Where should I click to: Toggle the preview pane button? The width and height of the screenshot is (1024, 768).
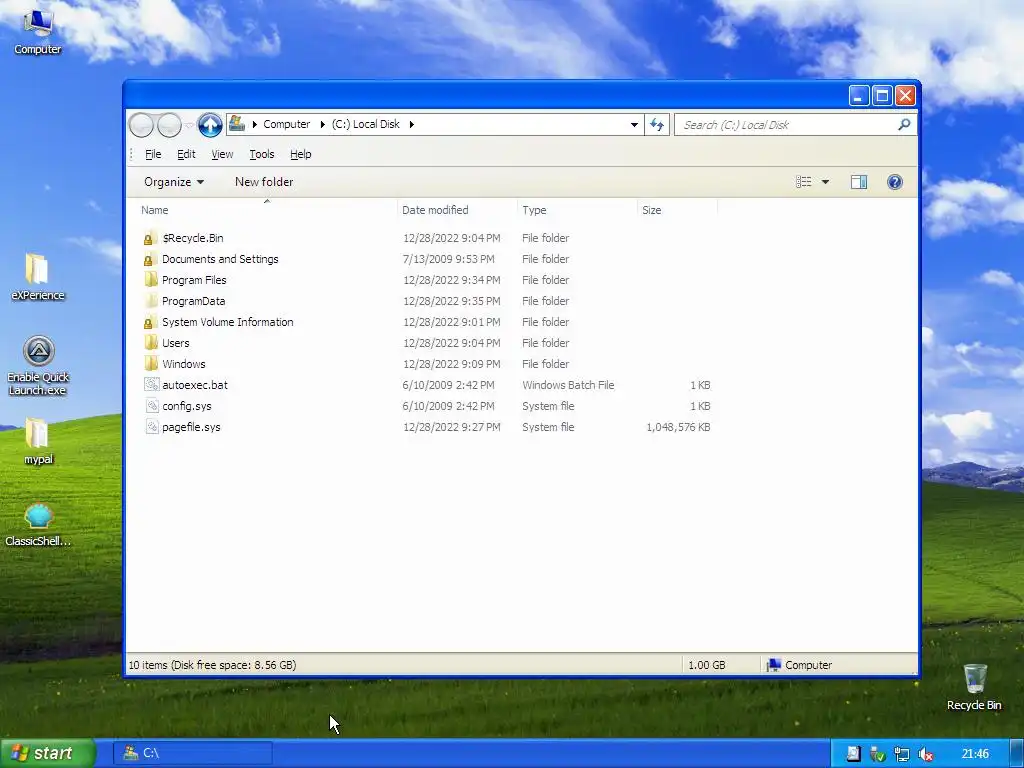tap(859, 182)
